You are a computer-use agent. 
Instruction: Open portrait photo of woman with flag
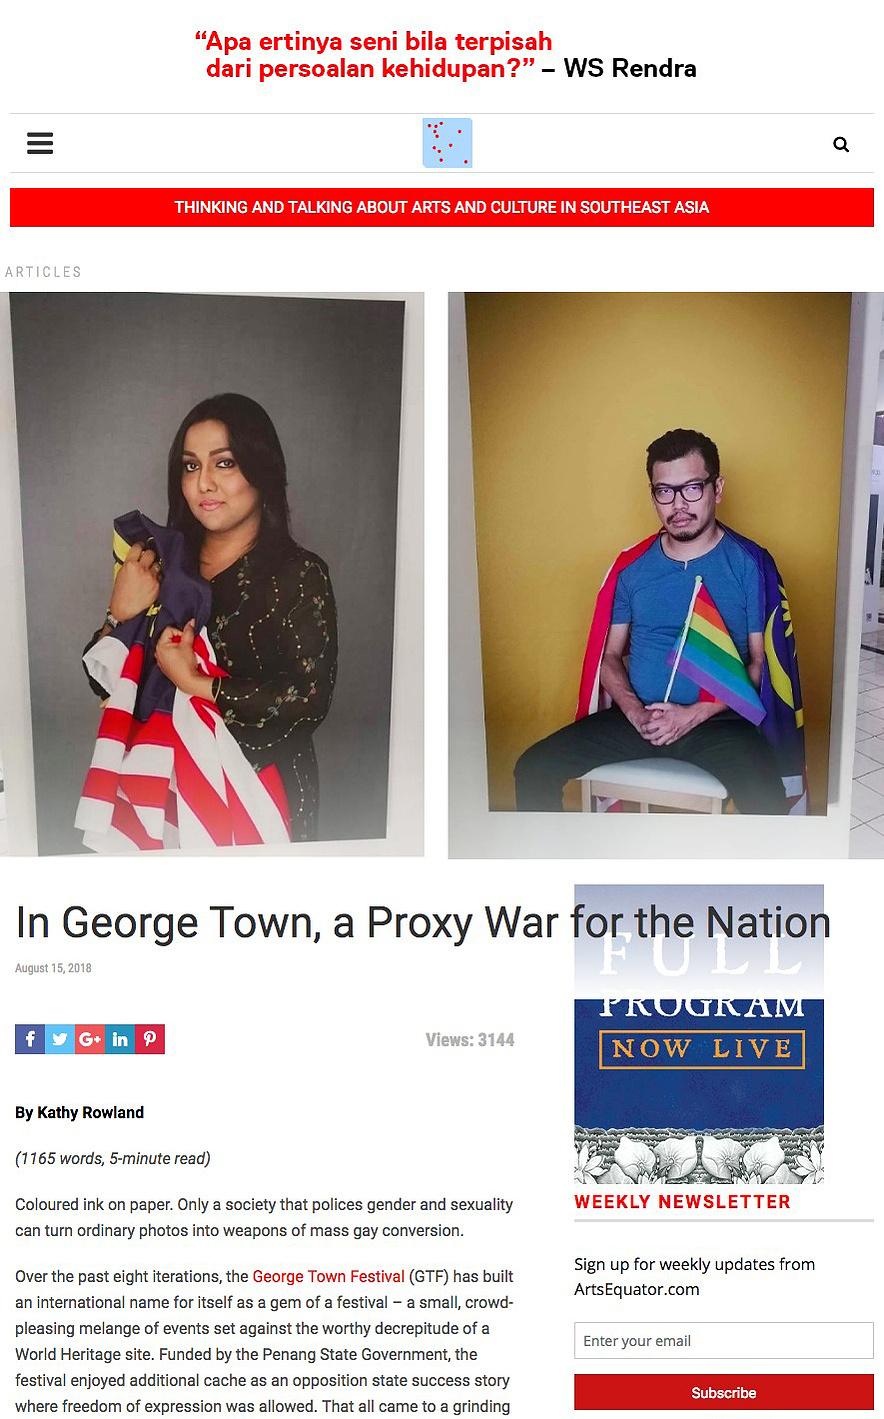(212, 574)
